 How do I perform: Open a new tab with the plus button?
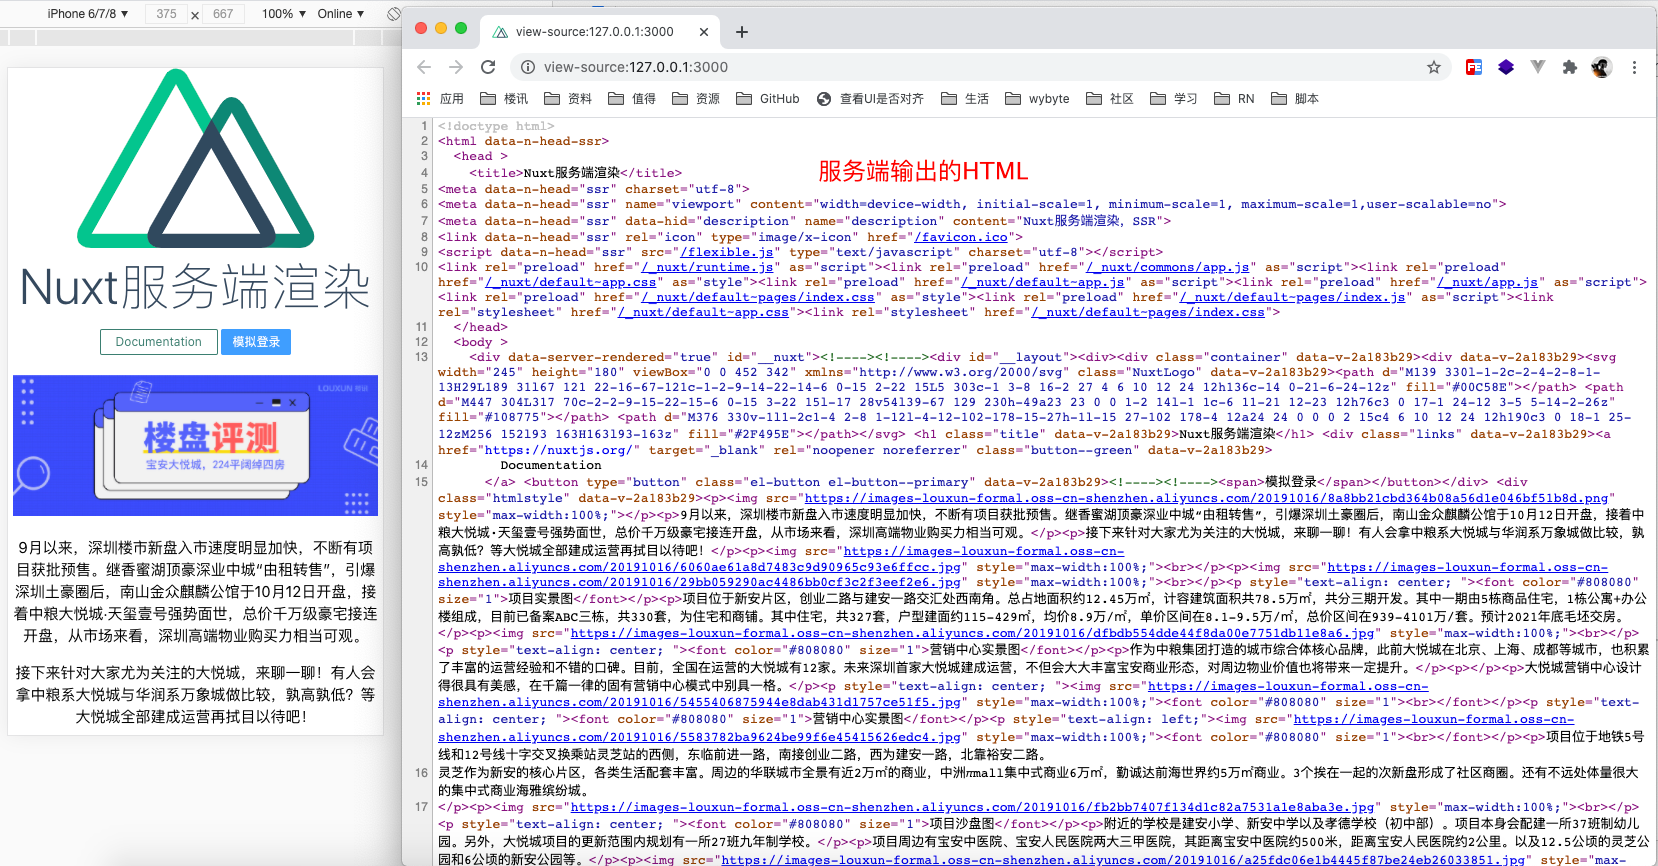click(742, 32)
